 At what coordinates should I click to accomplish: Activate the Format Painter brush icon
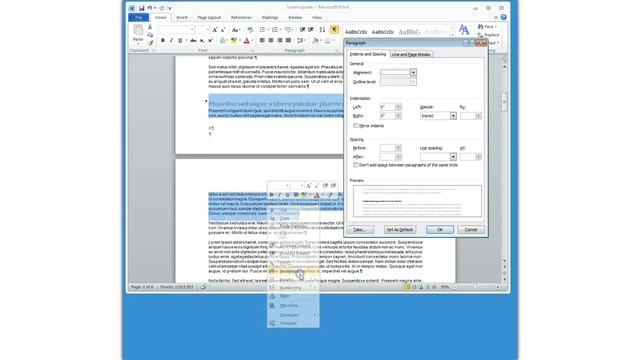click(x=150, y=42)
